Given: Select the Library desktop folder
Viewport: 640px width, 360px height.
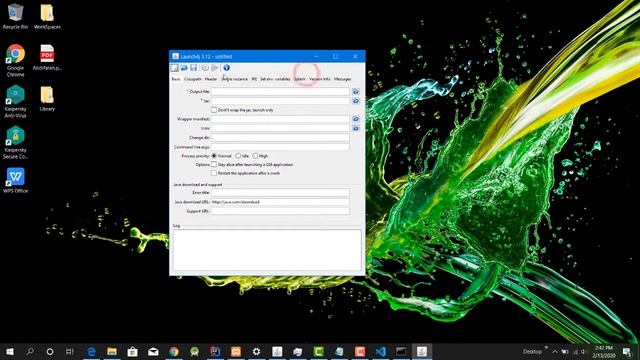Looking at the screenshot, I should (x=47, y=98).
